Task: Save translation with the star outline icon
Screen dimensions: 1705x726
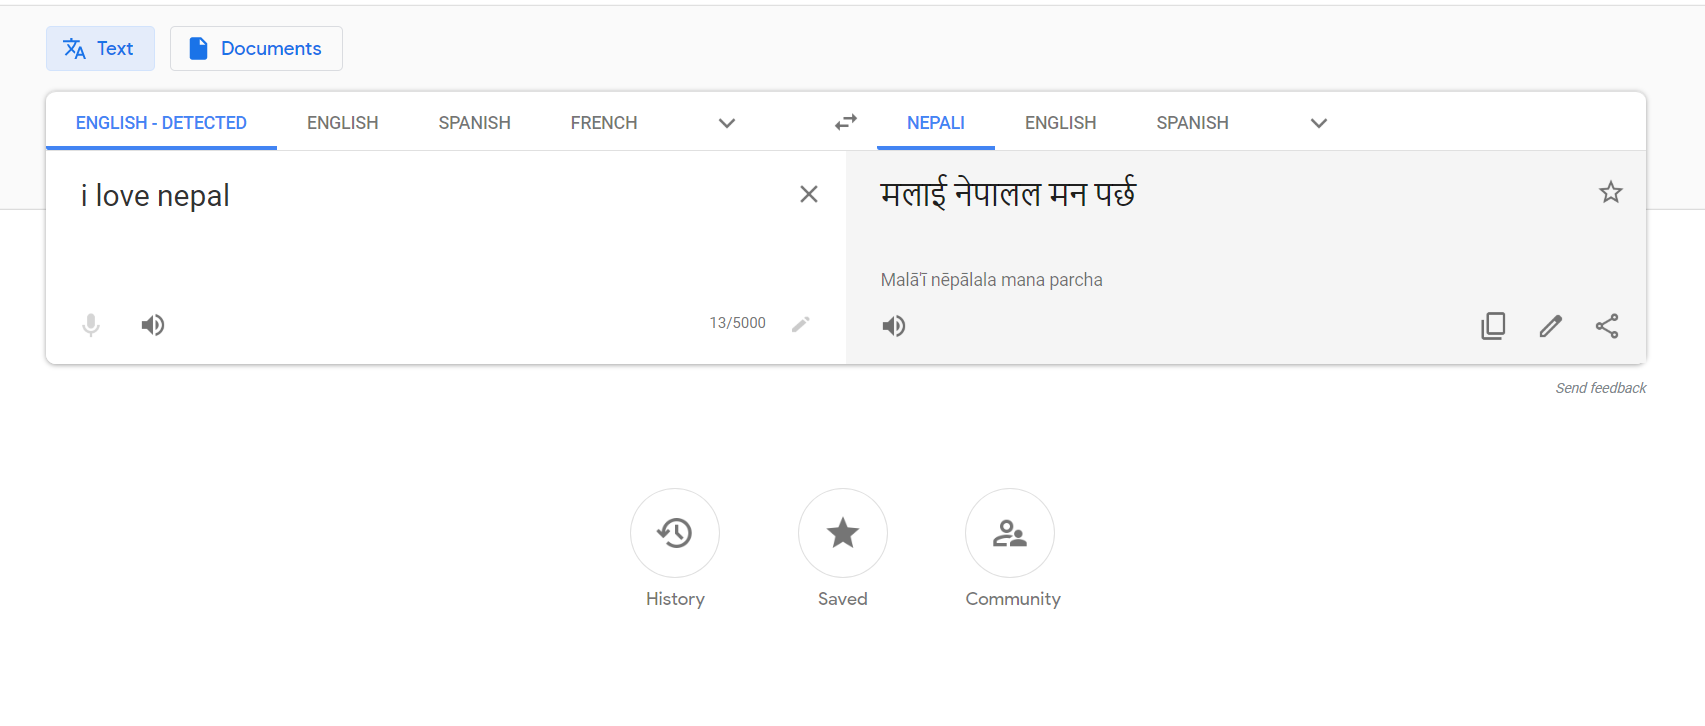Action: coord(1610,192)
